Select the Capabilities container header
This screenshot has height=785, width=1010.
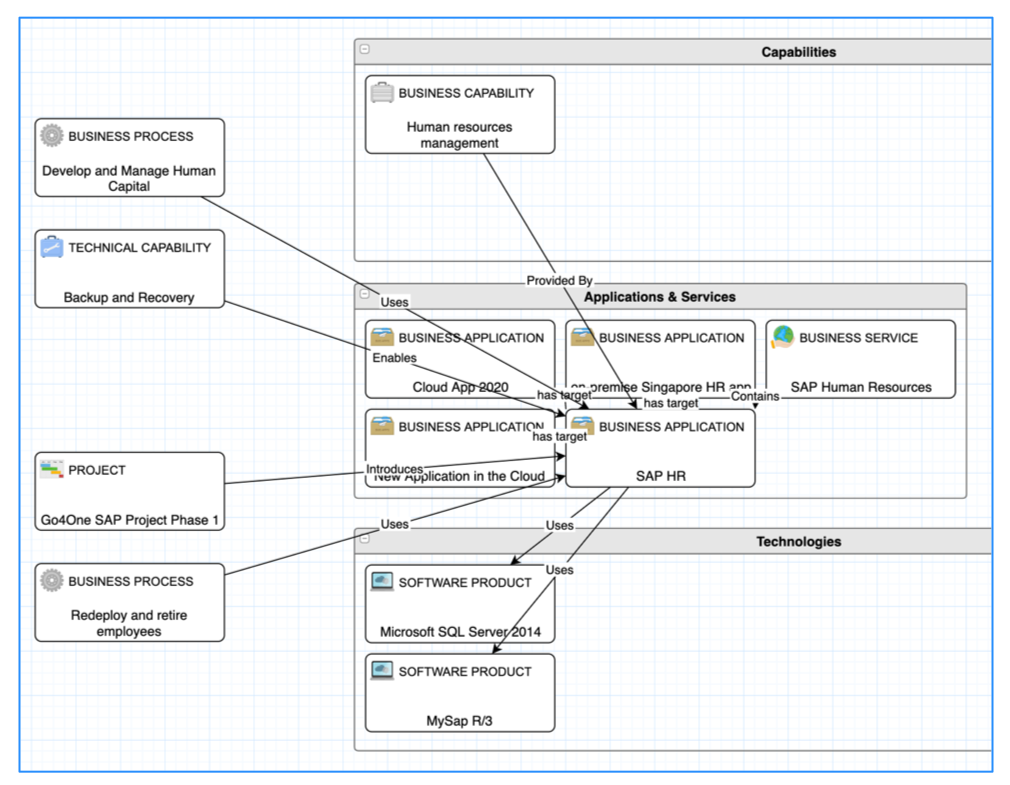pos(673,52)
